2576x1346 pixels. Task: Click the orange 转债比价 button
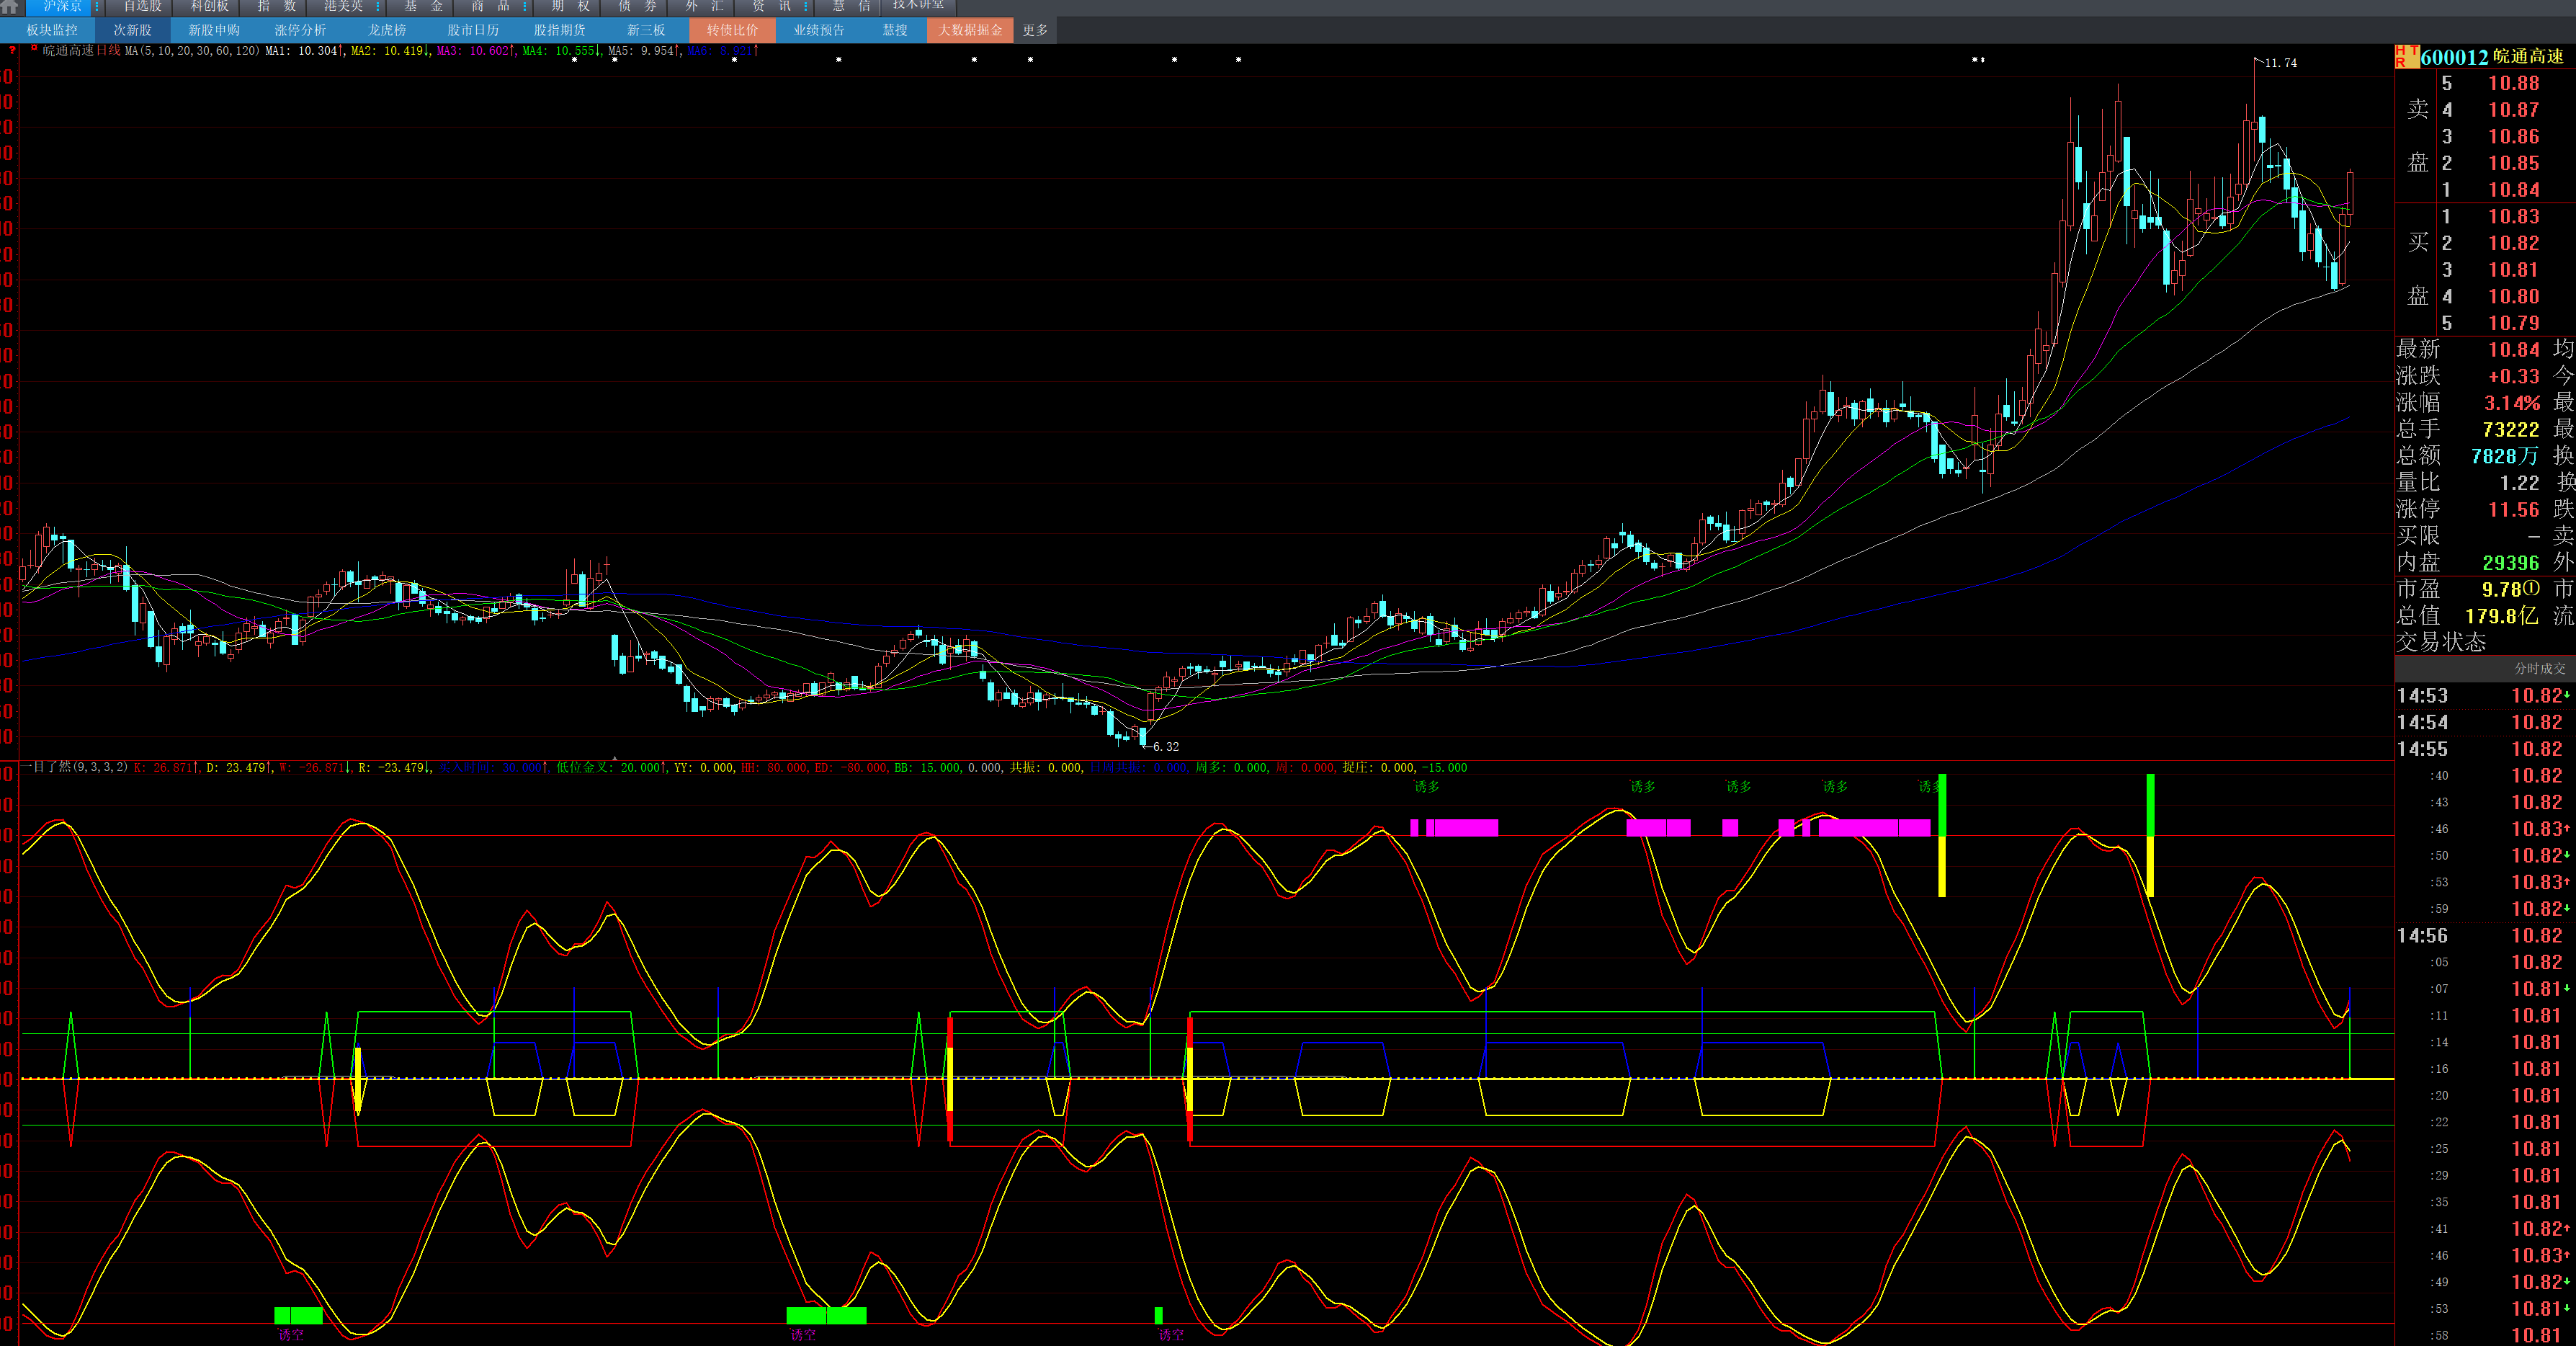[732, 30]
